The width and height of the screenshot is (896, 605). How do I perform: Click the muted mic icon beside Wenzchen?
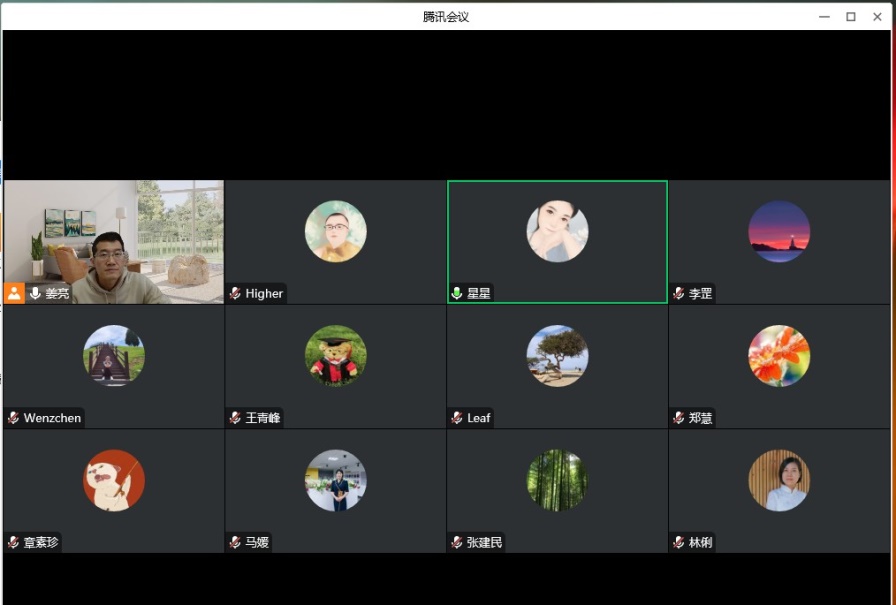[x=14, y=418]
